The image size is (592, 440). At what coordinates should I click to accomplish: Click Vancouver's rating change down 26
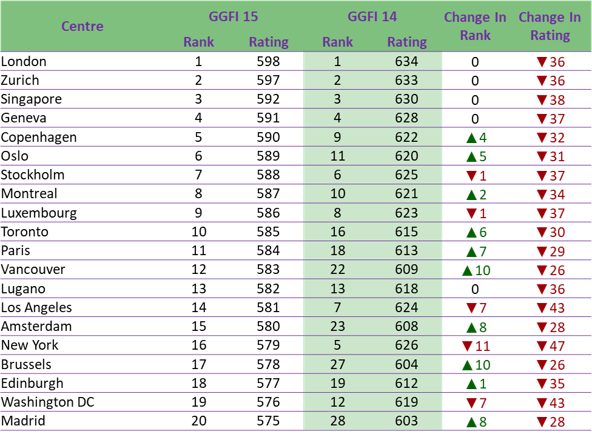[x=550, y=270]
